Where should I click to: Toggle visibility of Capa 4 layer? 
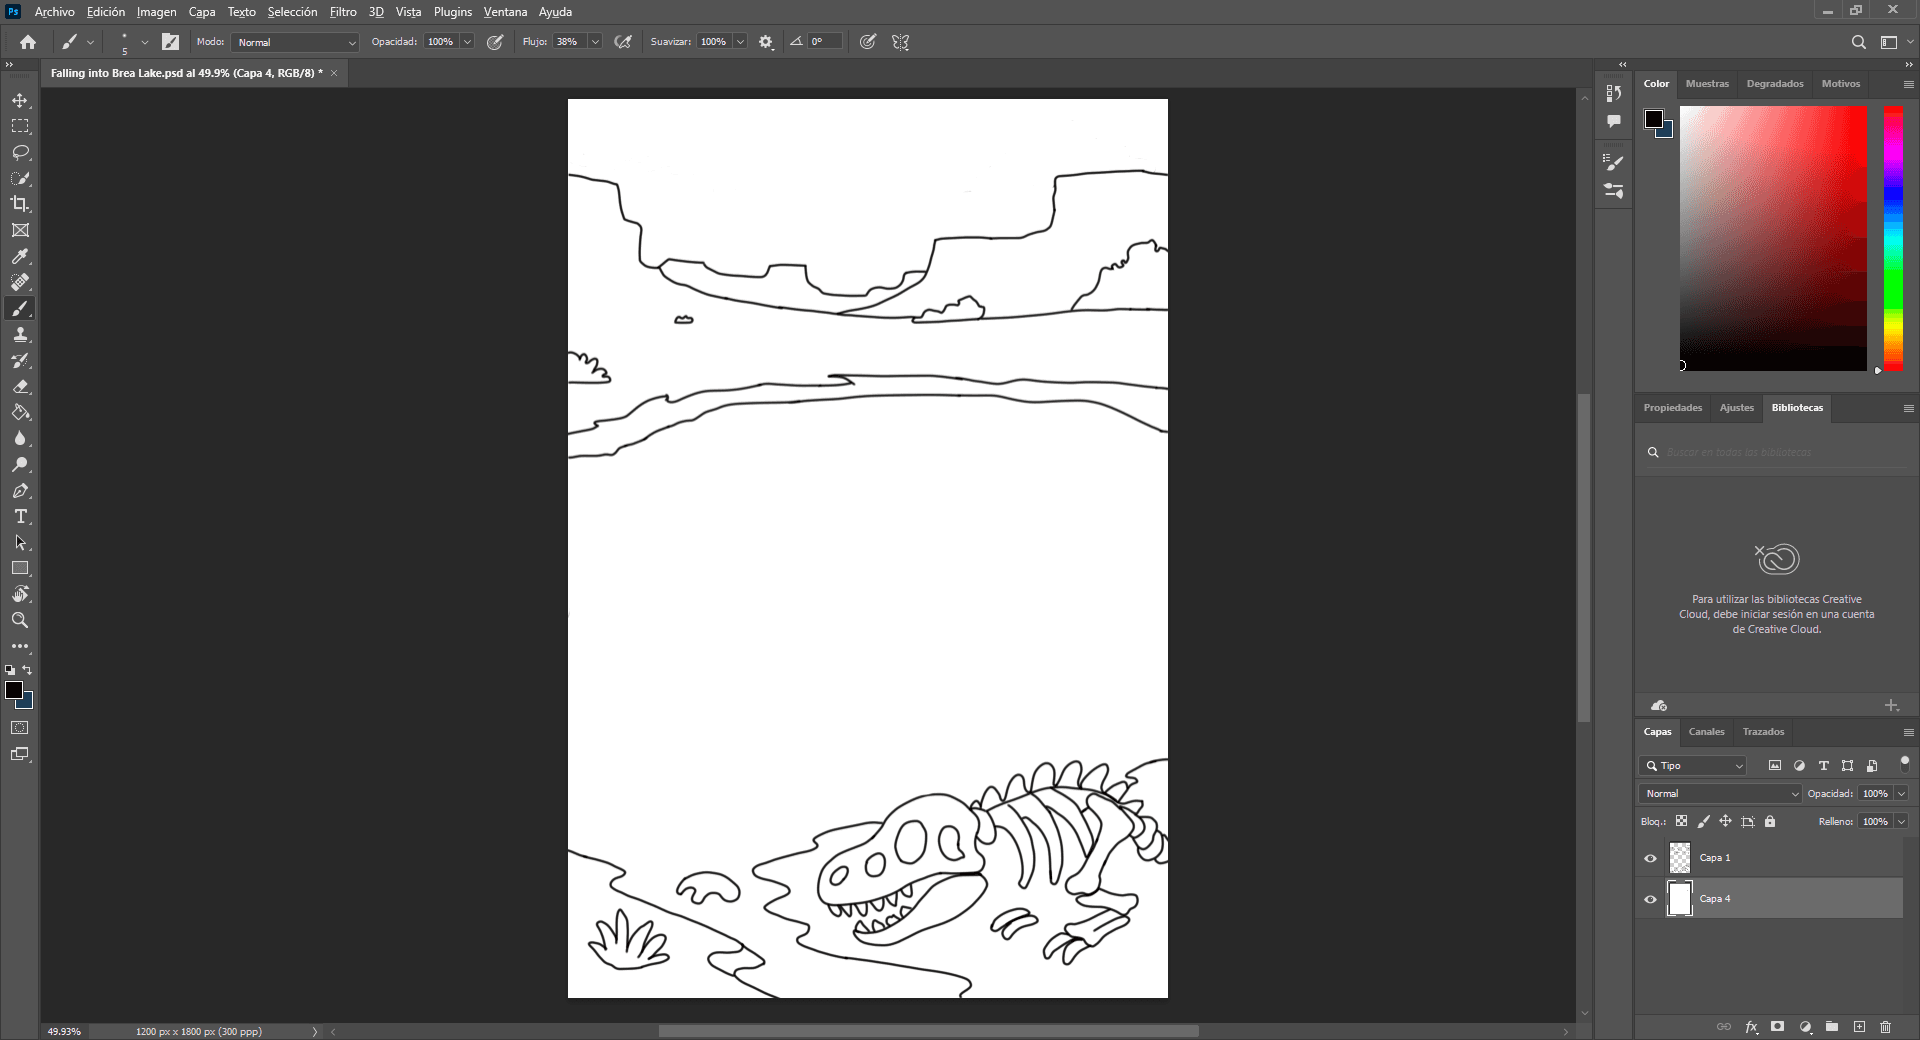point(1650,899)
